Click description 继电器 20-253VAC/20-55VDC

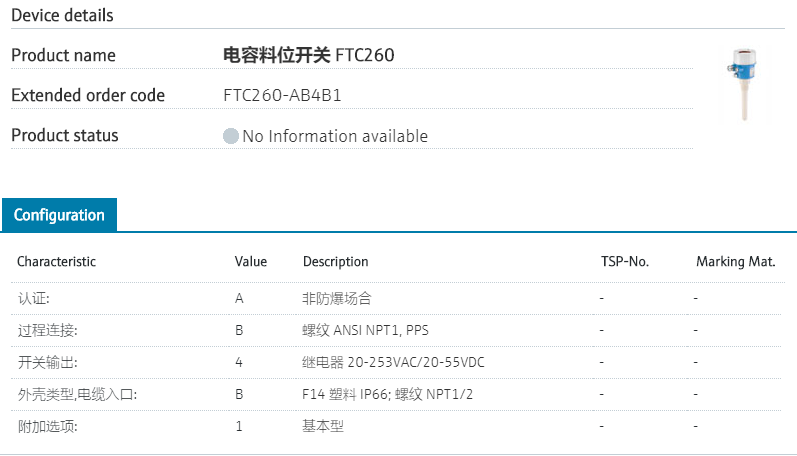point(393,362)
